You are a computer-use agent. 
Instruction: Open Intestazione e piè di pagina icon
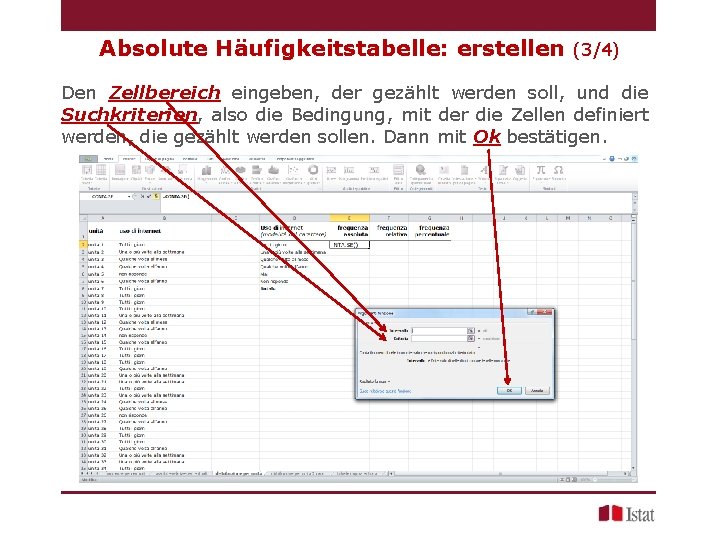tap(464, 170)
